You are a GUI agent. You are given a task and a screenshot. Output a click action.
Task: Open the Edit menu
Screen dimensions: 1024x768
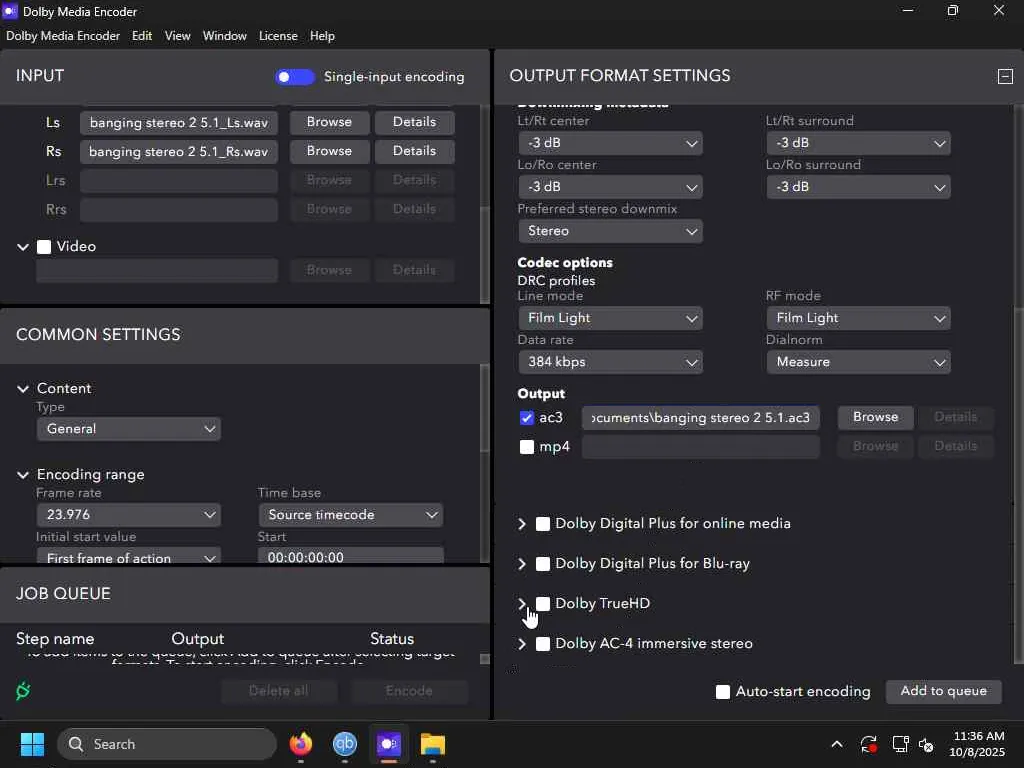click(142, 36)
